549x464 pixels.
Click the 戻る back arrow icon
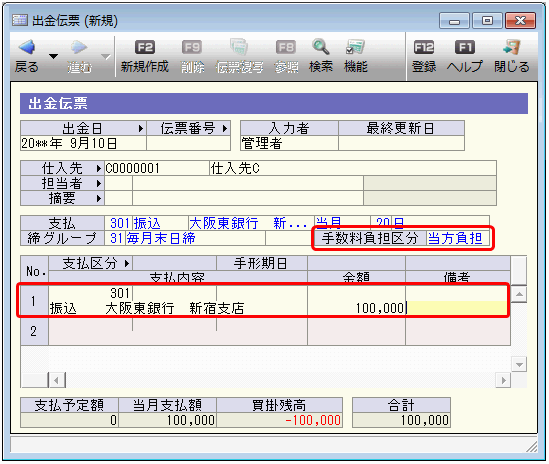pyautogui.click(x=27, y=47)
